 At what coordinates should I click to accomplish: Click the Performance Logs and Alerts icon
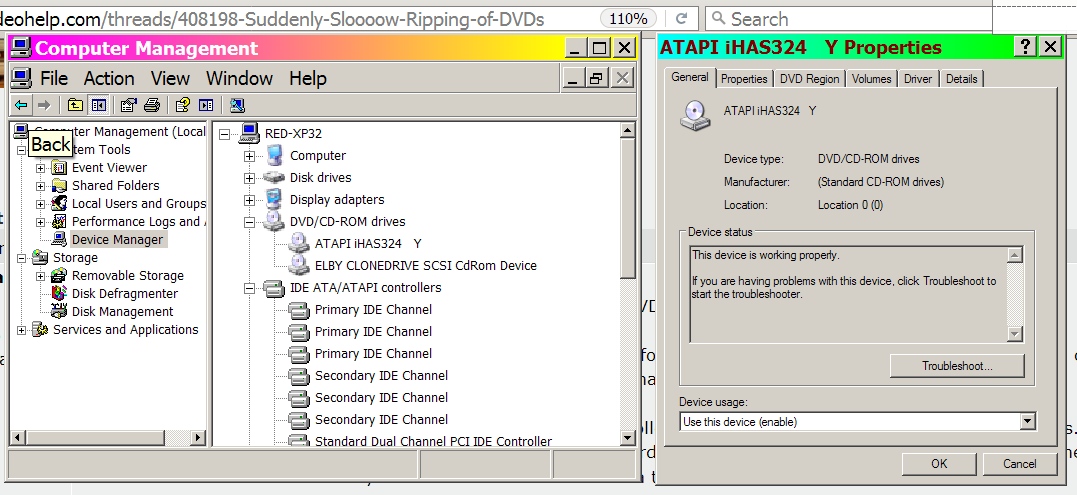pos(59,221)
